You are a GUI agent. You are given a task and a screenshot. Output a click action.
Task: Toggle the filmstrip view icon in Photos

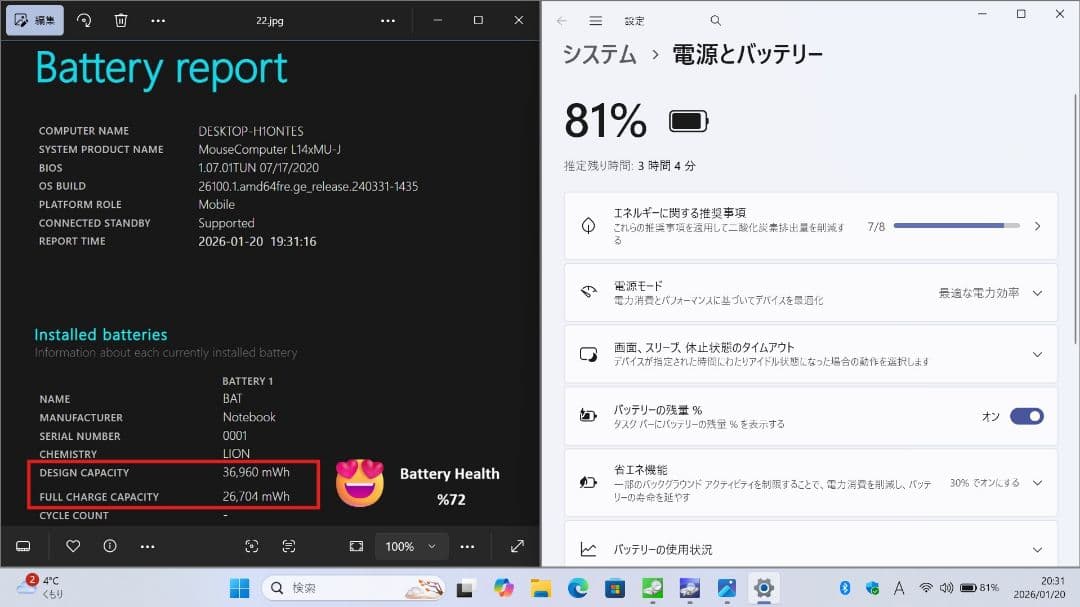point(23,546)
